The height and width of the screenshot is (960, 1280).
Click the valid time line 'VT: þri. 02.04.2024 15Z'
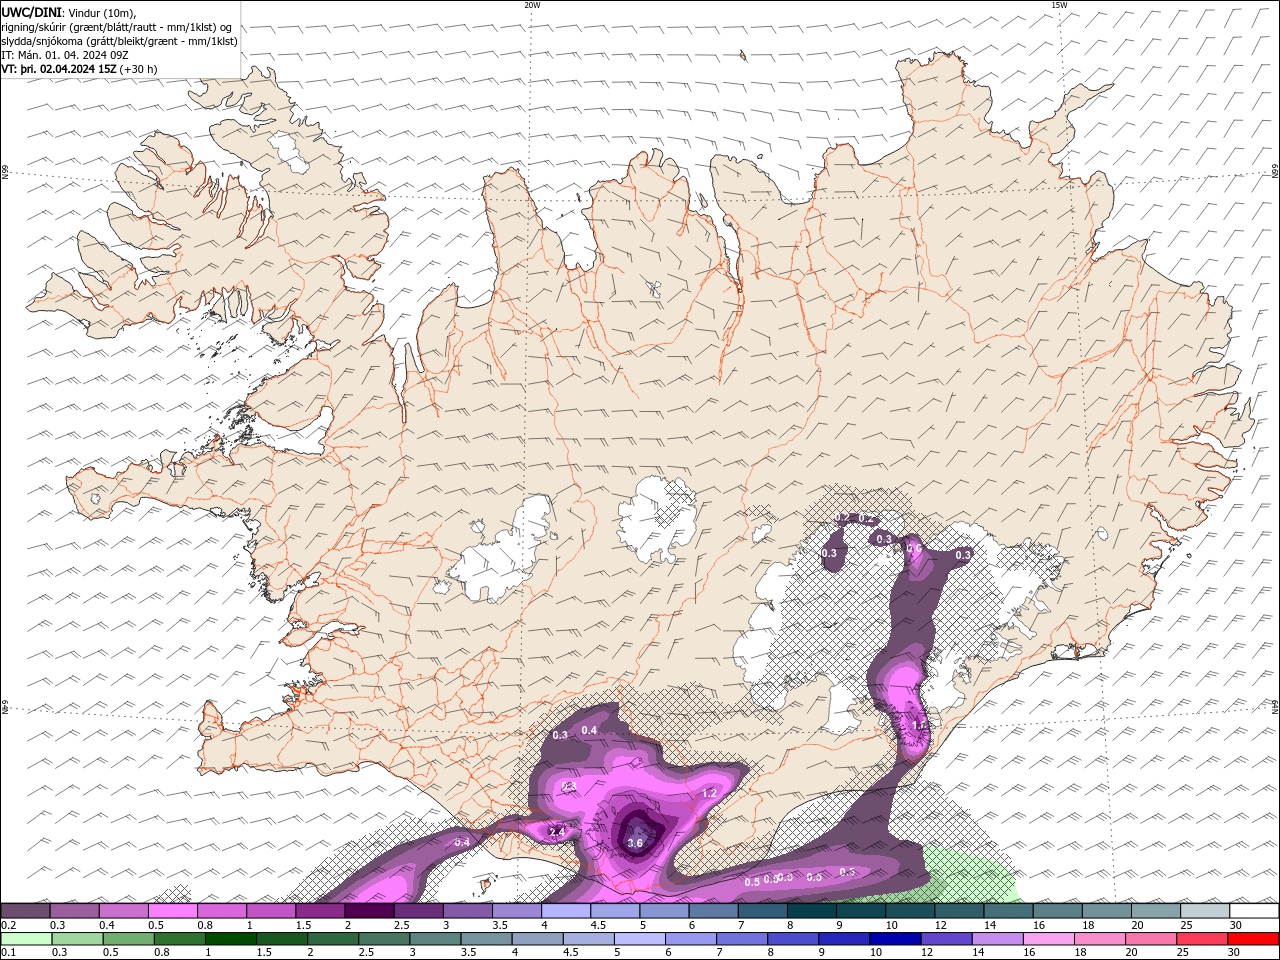(x=58, y=69)
